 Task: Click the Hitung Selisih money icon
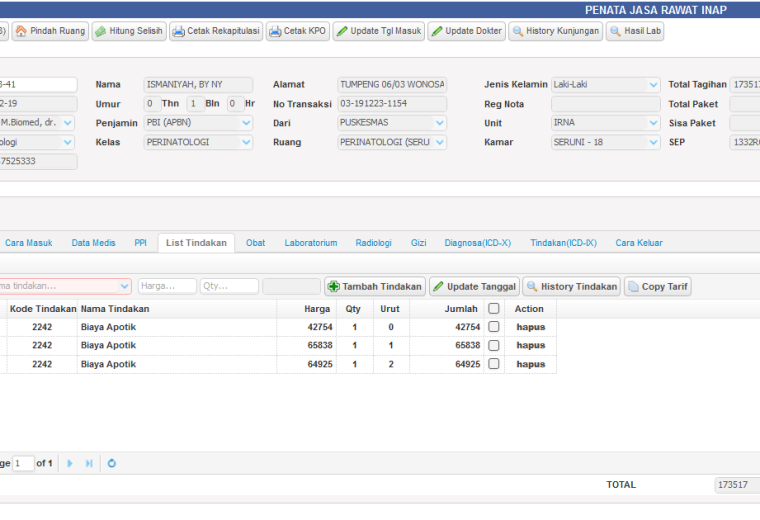(x=100, y=31)
